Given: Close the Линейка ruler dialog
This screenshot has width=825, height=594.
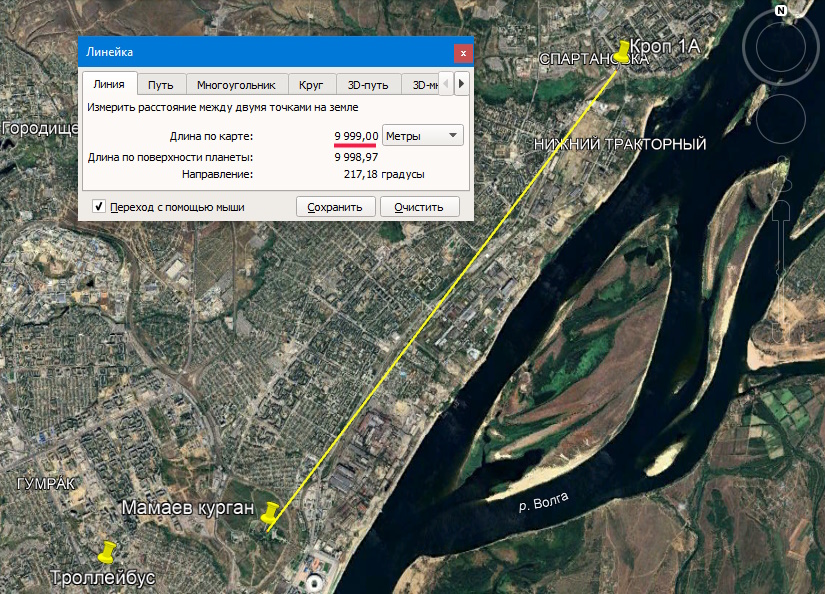Looking at the screenshot, I should pyautogui.click(x=461, y=52).
